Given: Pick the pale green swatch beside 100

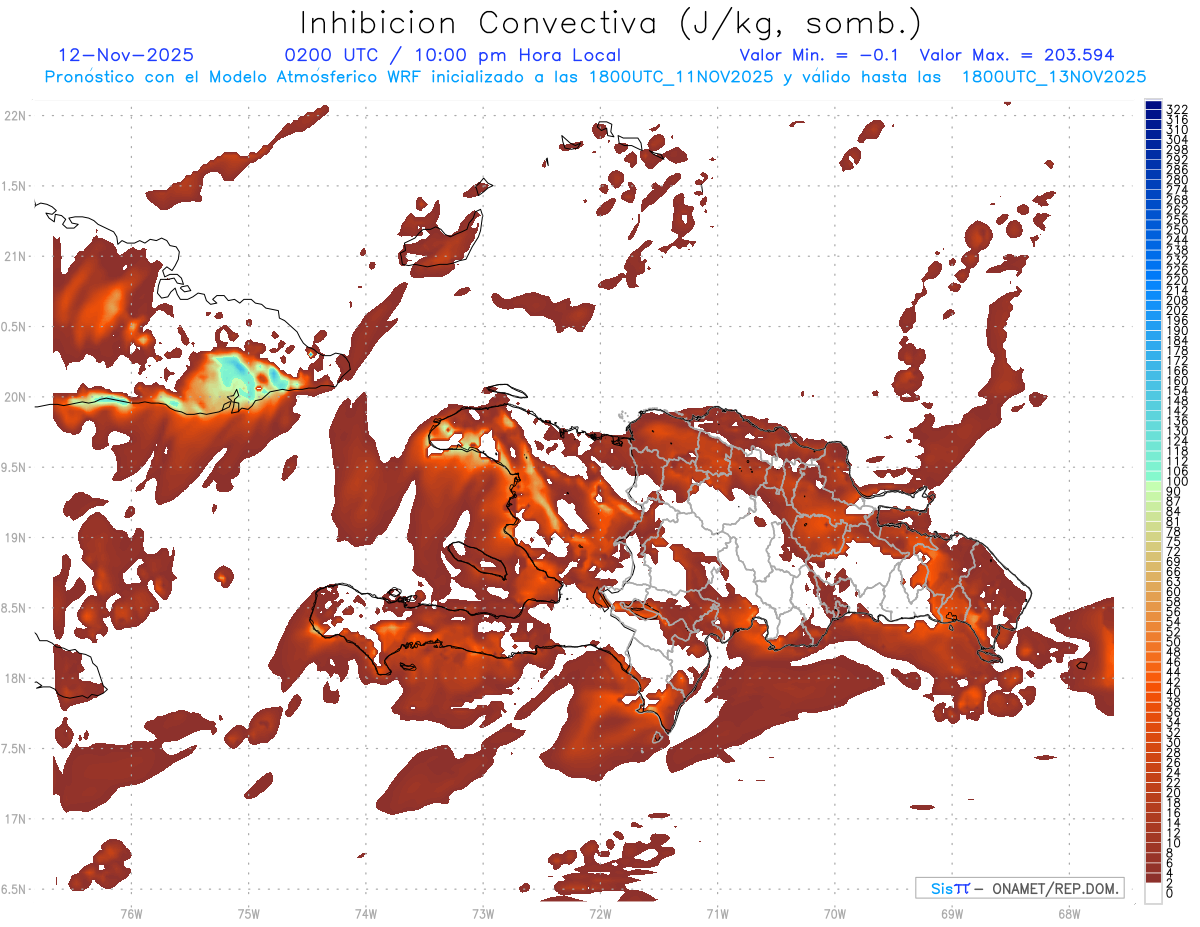Looking at the screenshot, I should tap(1153, 484).
